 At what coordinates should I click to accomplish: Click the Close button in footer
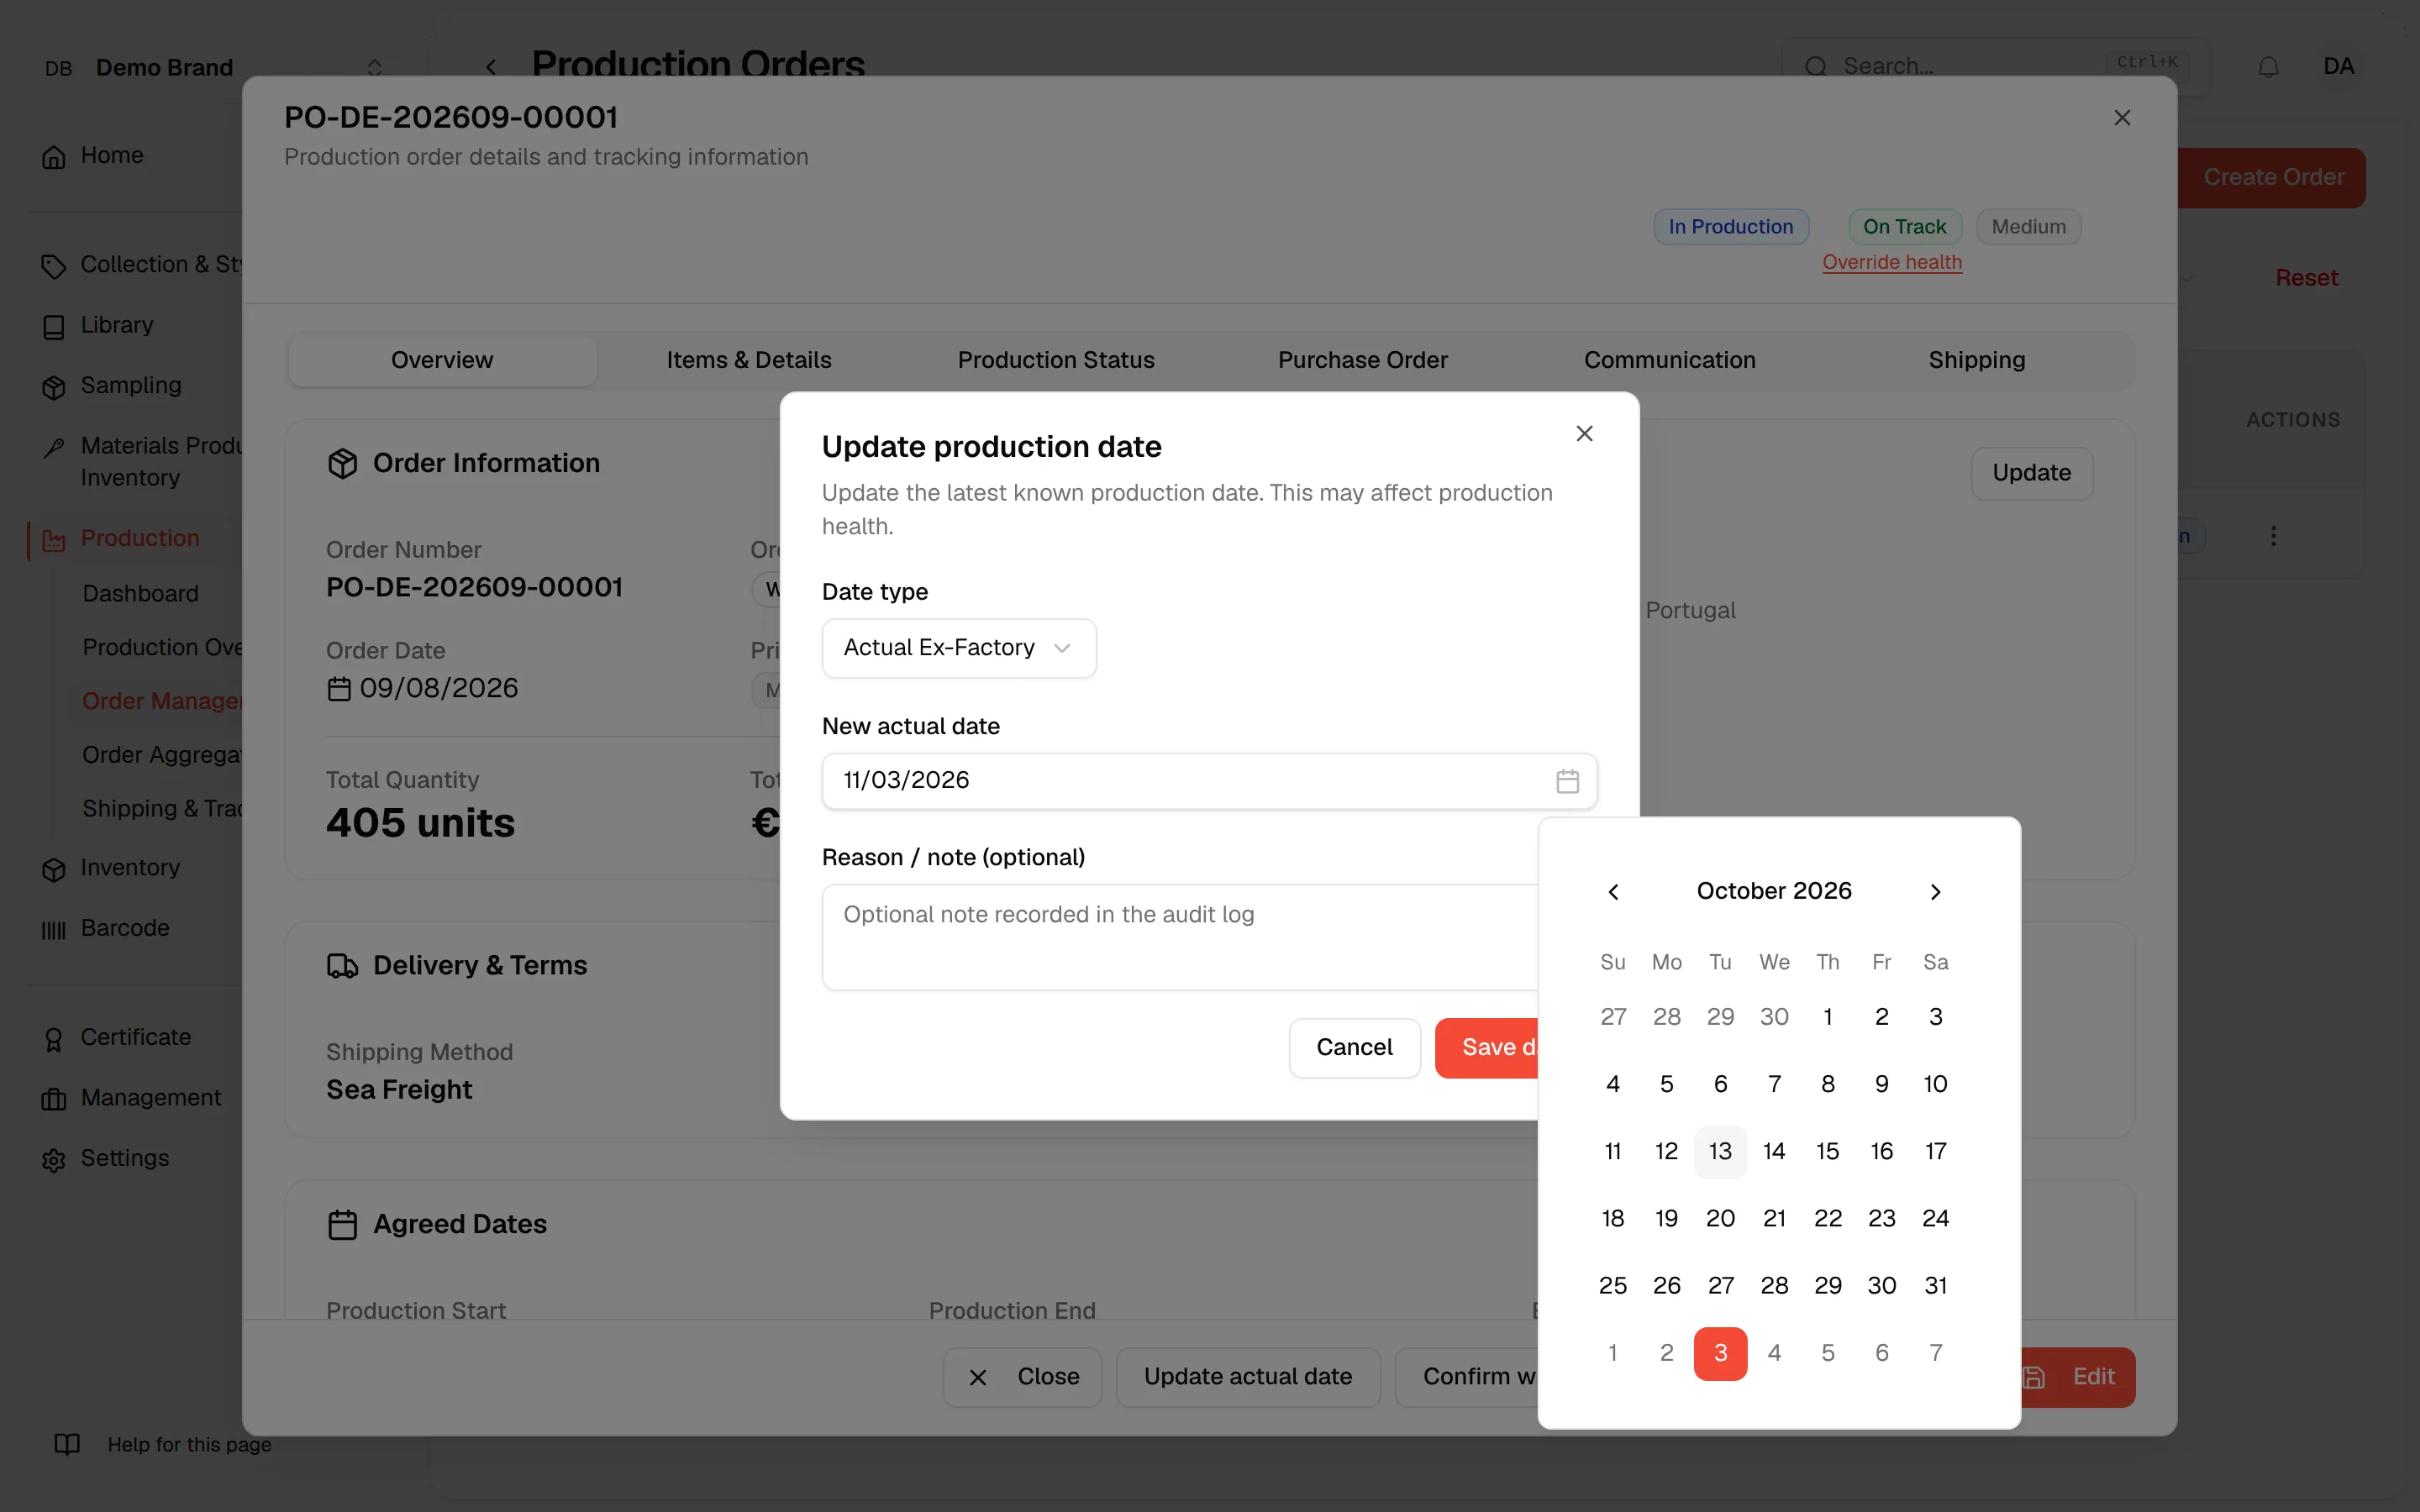click(x=1022, y=1377)
